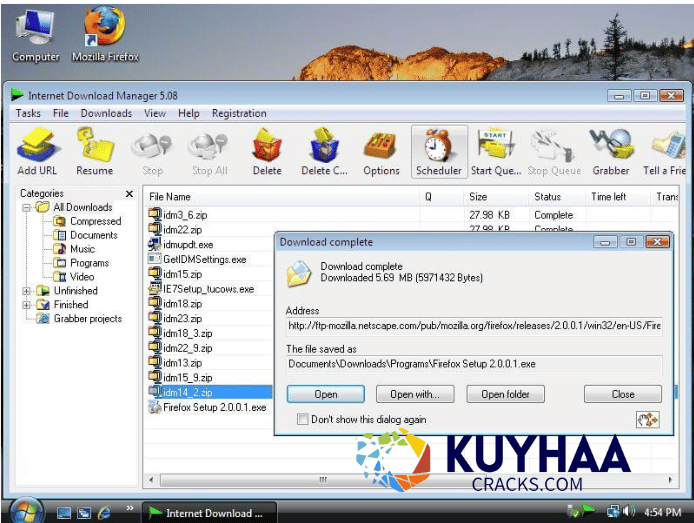Select the GetIDMSettings.exe file row
Screen dimensions: 694x523
pos(210,259)
